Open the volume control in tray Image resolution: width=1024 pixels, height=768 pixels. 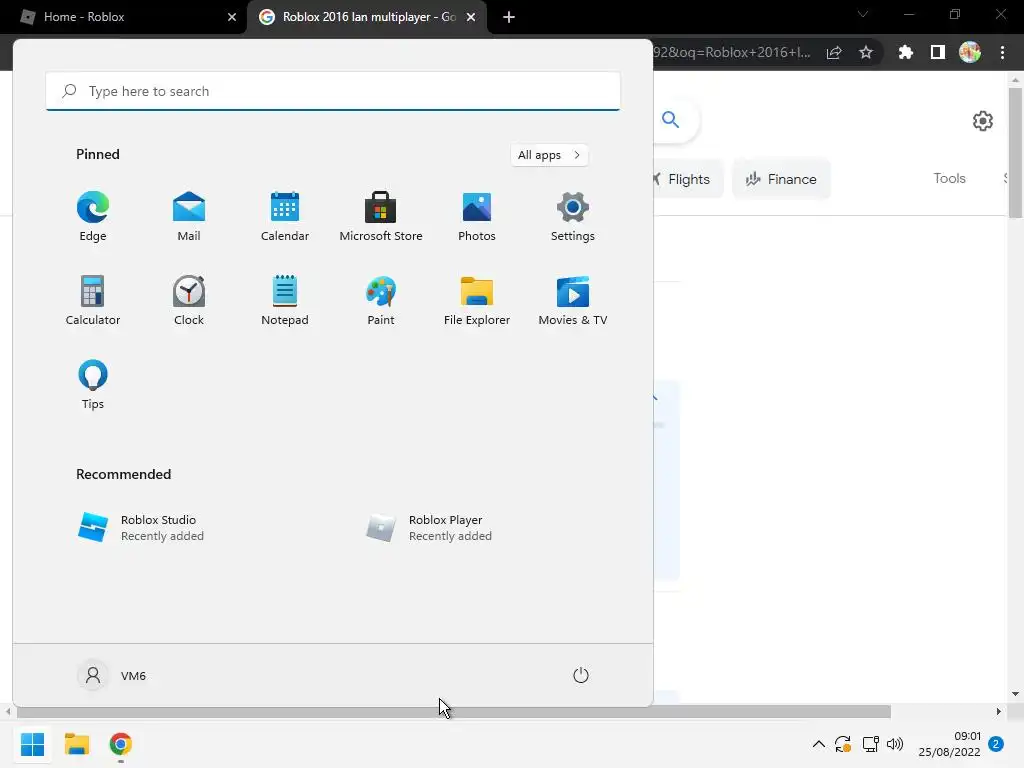(895, 744)
